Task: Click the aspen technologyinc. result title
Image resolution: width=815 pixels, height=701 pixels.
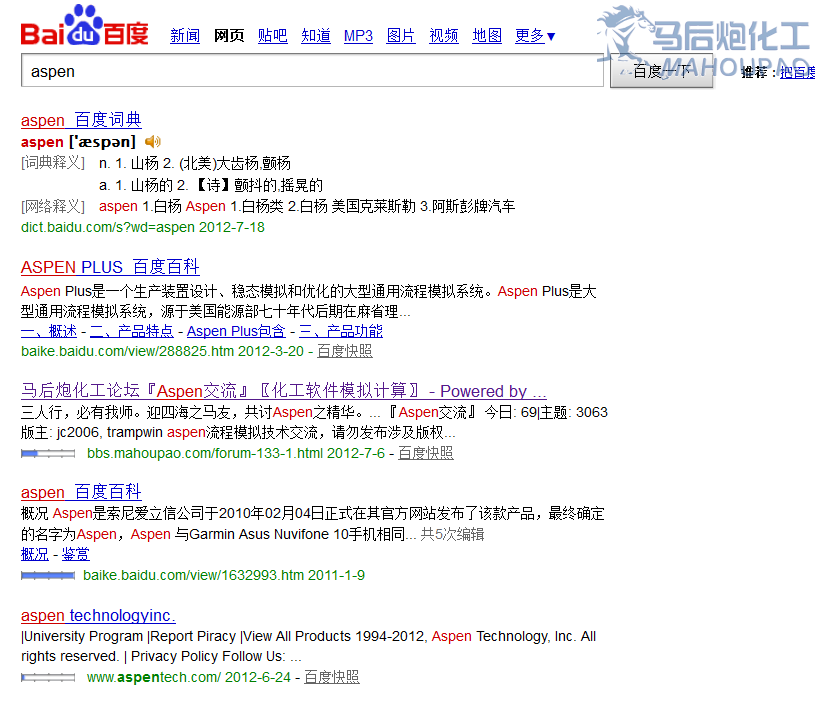Action: pyautogui.click(x=98, y=615)
